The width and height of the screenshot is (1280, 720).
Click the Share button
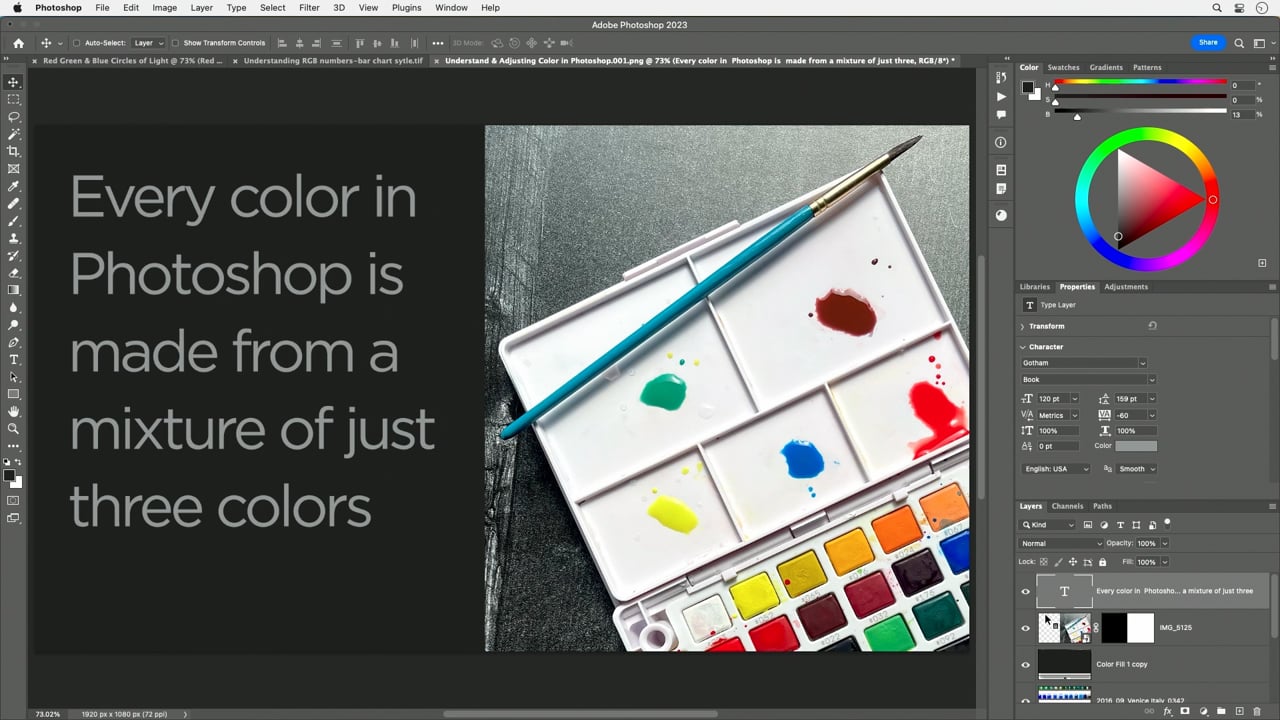click(x=1208, y=43)
